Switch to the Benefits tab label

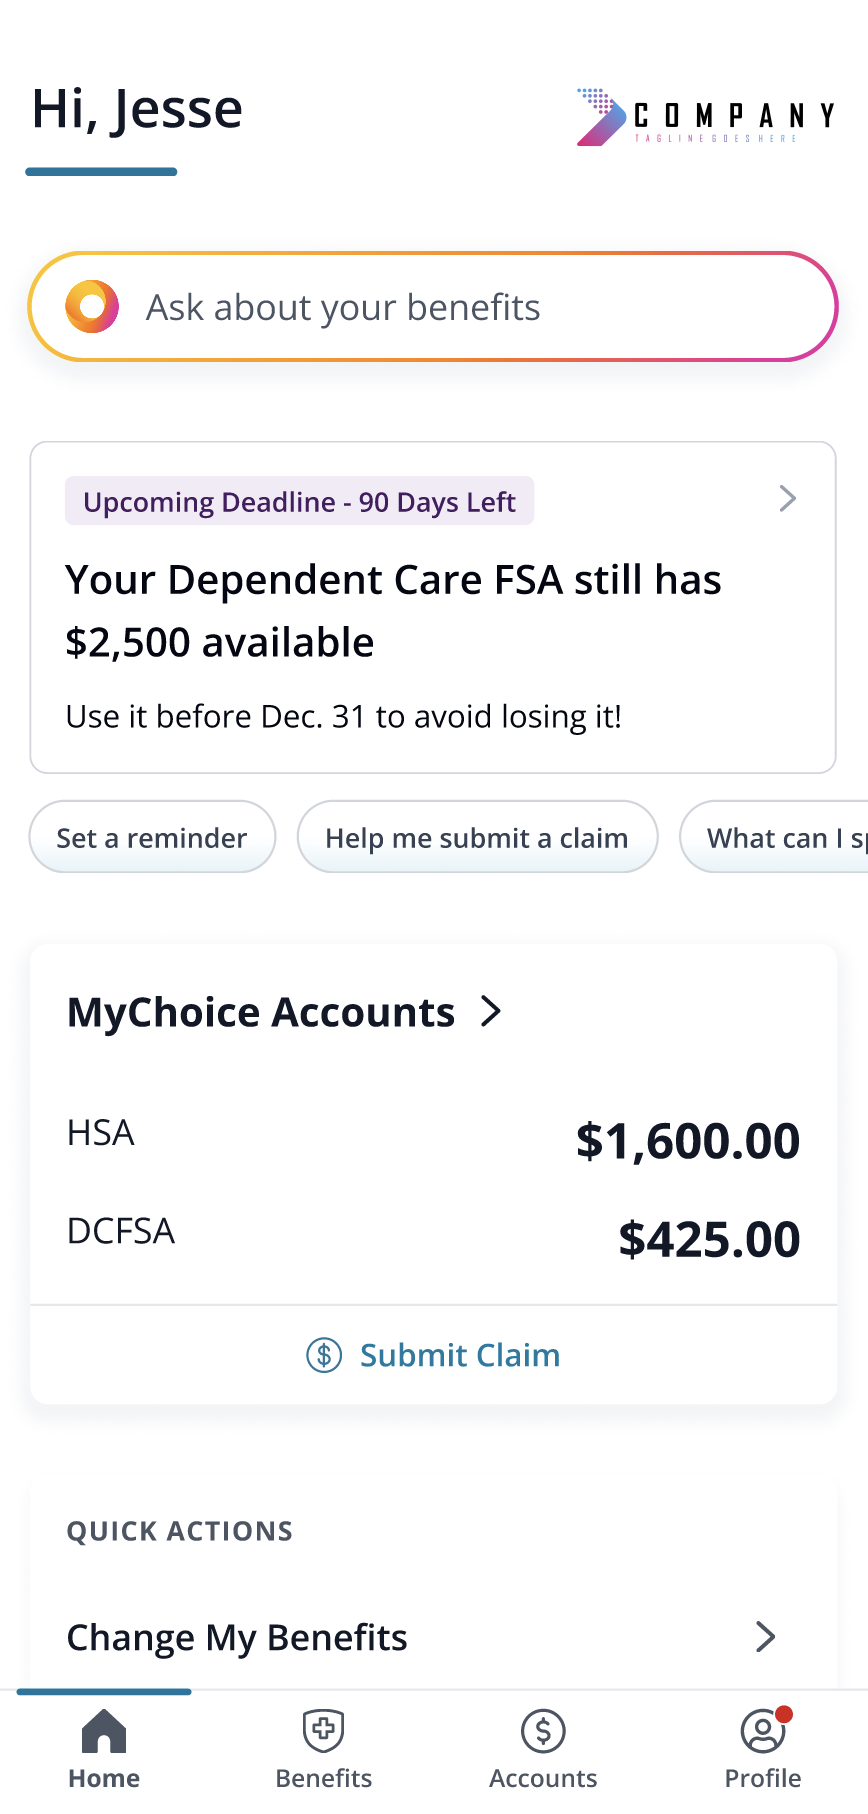click(x=324, y=1778)
